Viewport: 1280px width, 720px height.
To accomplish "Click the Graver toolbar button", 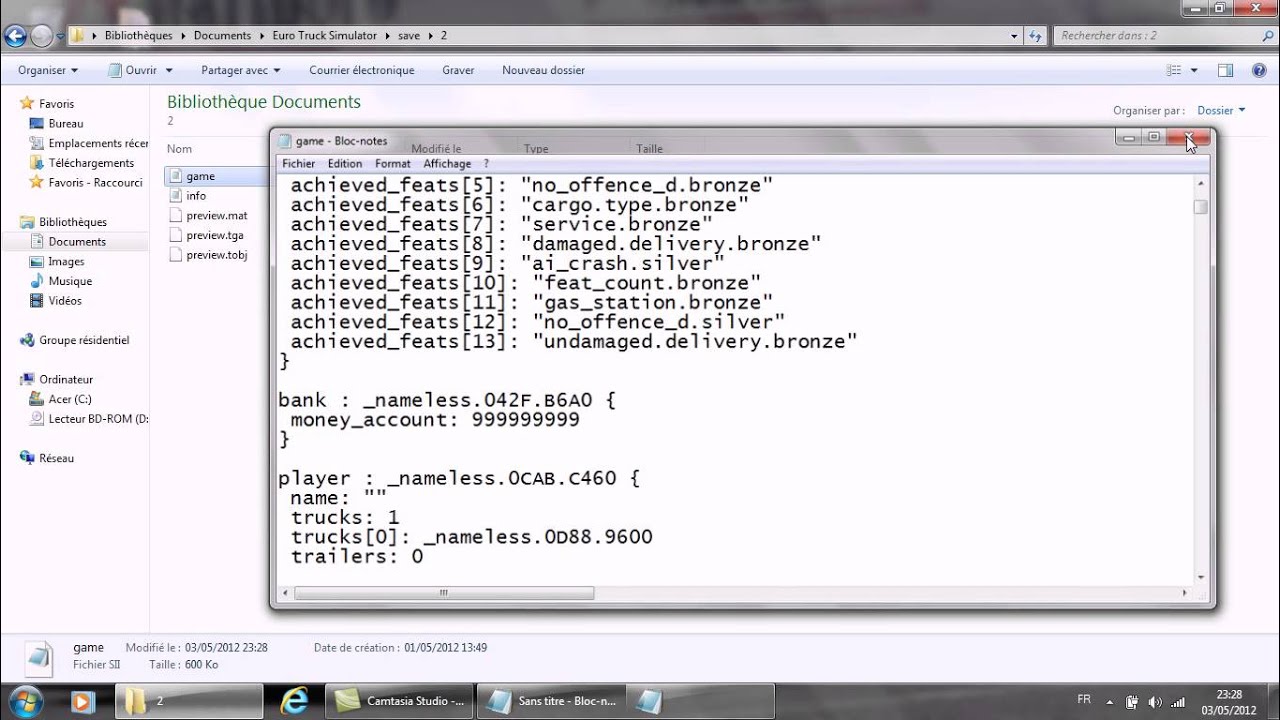I will (458, 70).
